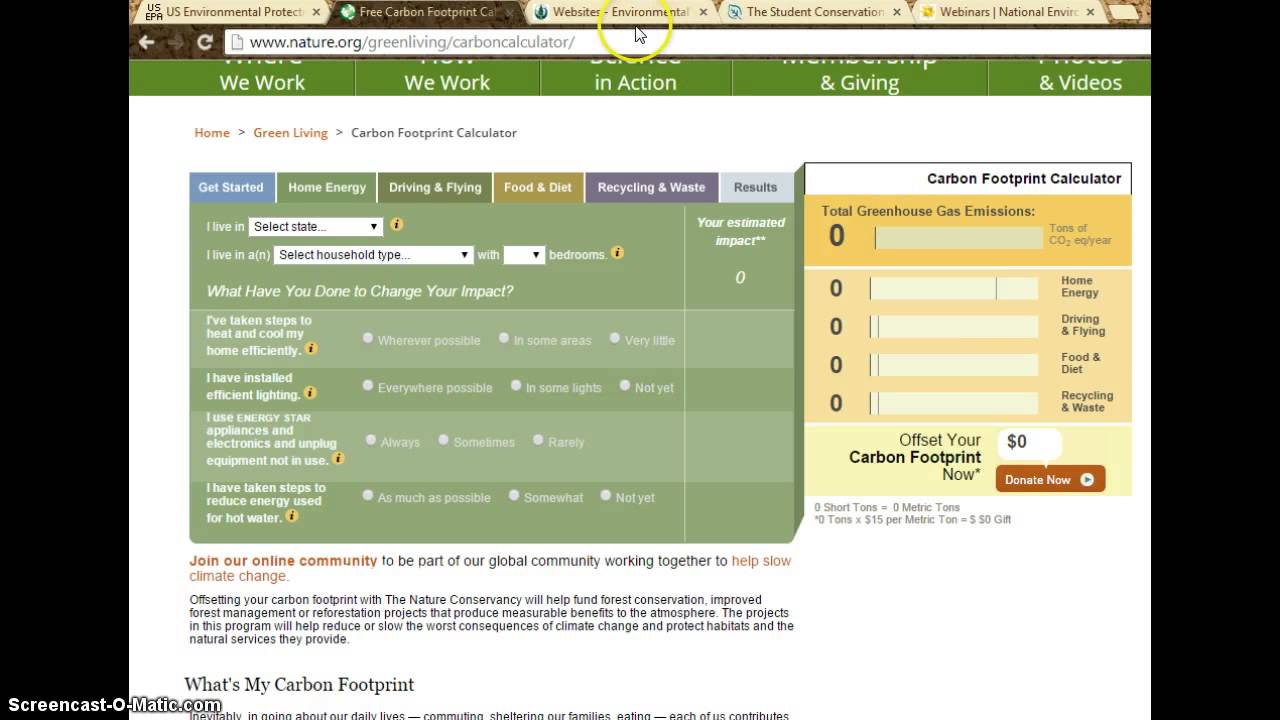The width and height of the screenshot is (1280, 720).
Task: Select 'Somewhat' for hot water energy
Action: 514,495
